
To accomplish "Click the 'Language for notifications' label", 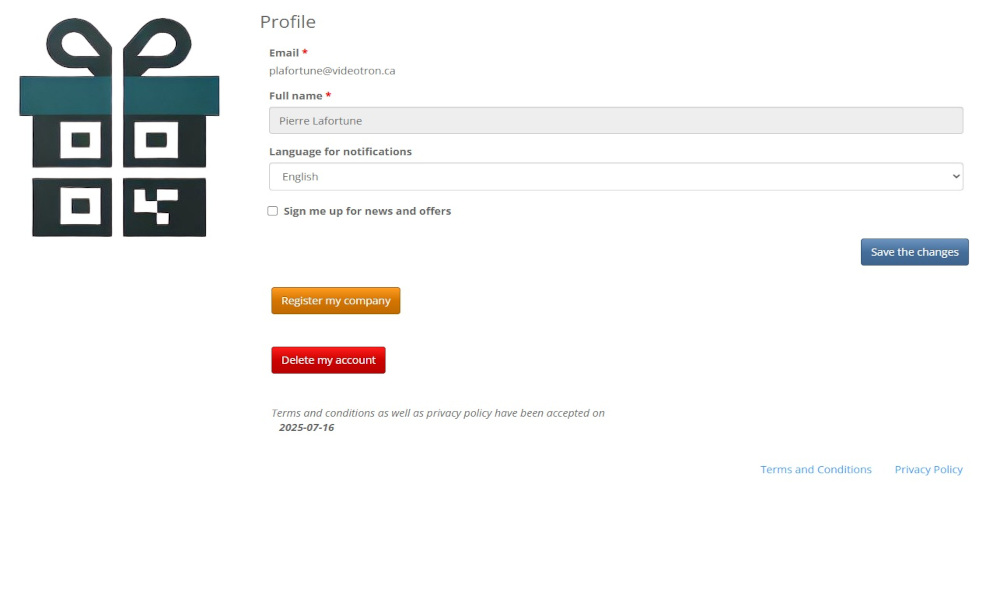I will click(x=340, y=152).
